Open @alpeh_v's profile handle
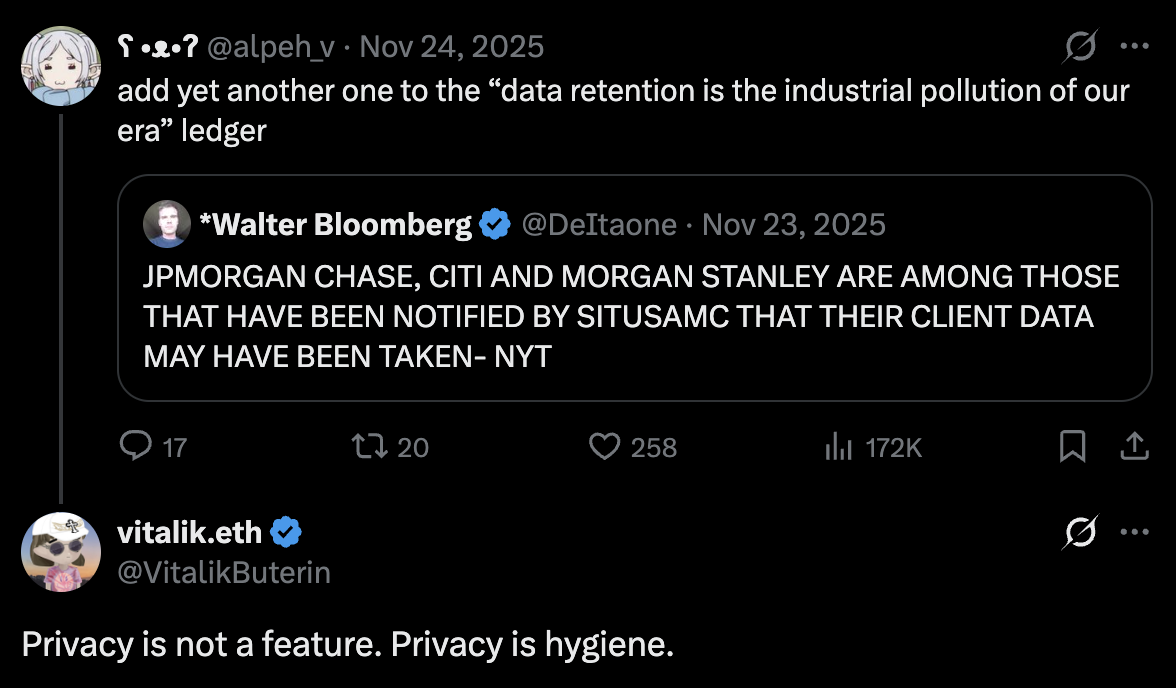Image resolution: width=1176 pixels, height=688 pixels. [x=269, y=46]
